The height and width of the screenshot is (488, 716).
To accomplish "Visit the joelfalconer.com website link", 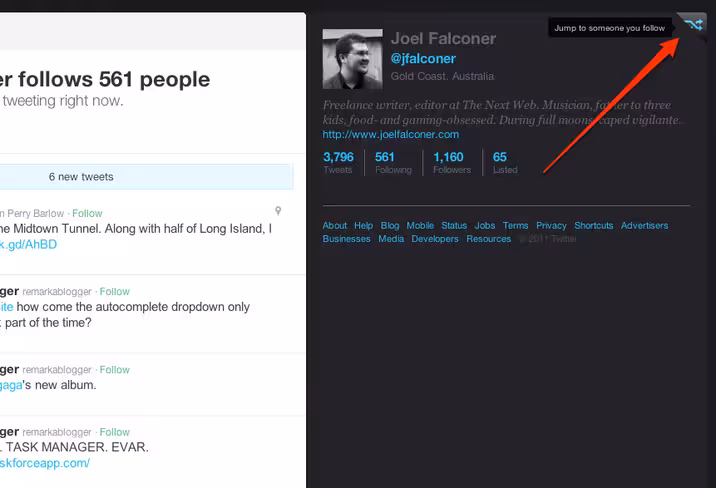I will [390, 134].
